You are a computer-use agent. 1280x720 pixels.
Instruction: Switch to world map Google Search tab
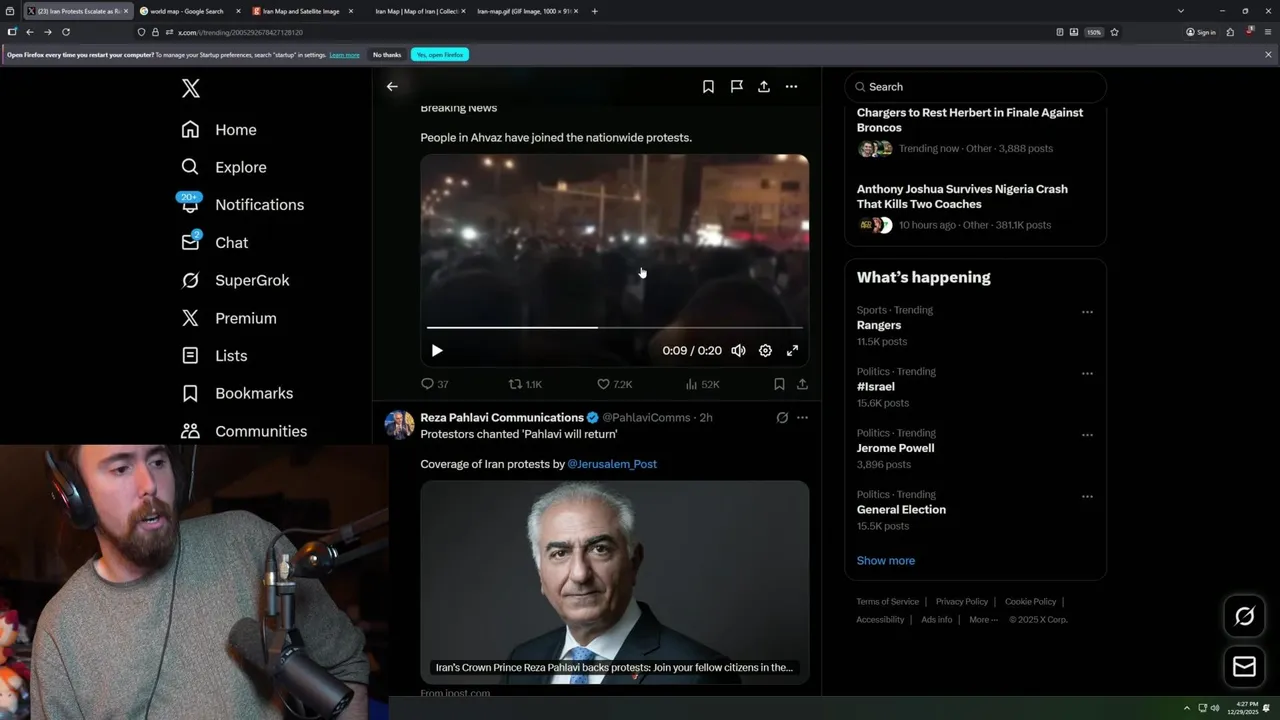(x=188, y=11)
